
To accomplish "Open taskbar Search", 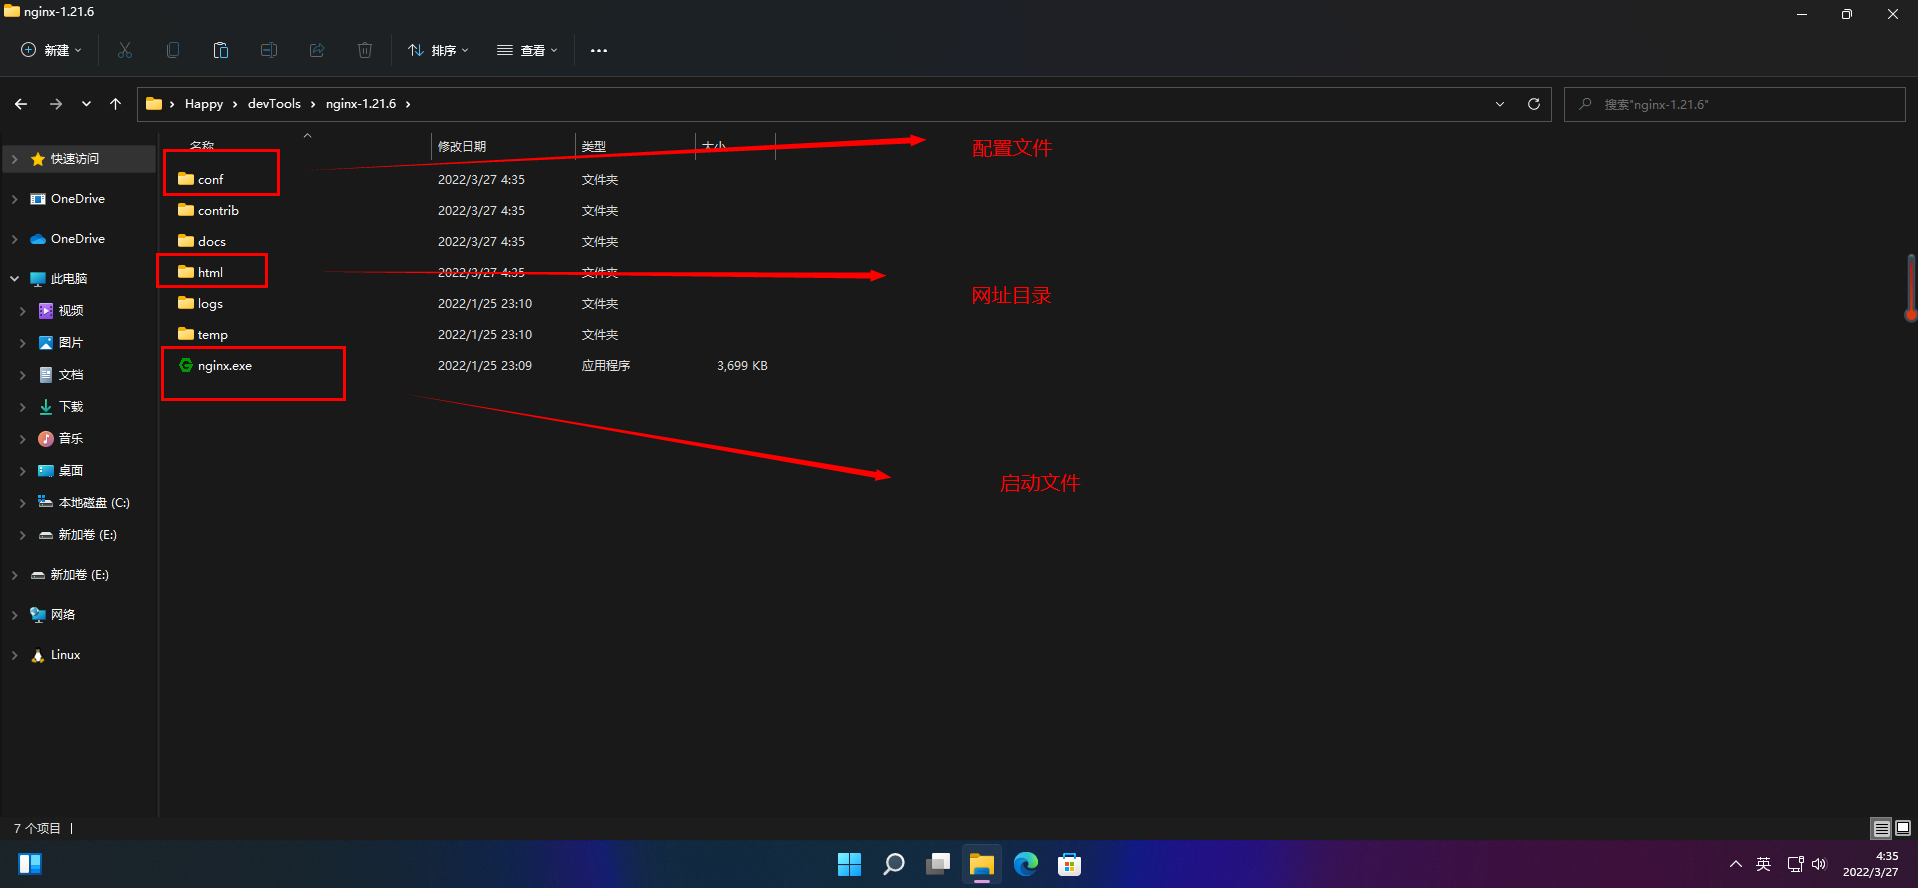I will (894, 864).
